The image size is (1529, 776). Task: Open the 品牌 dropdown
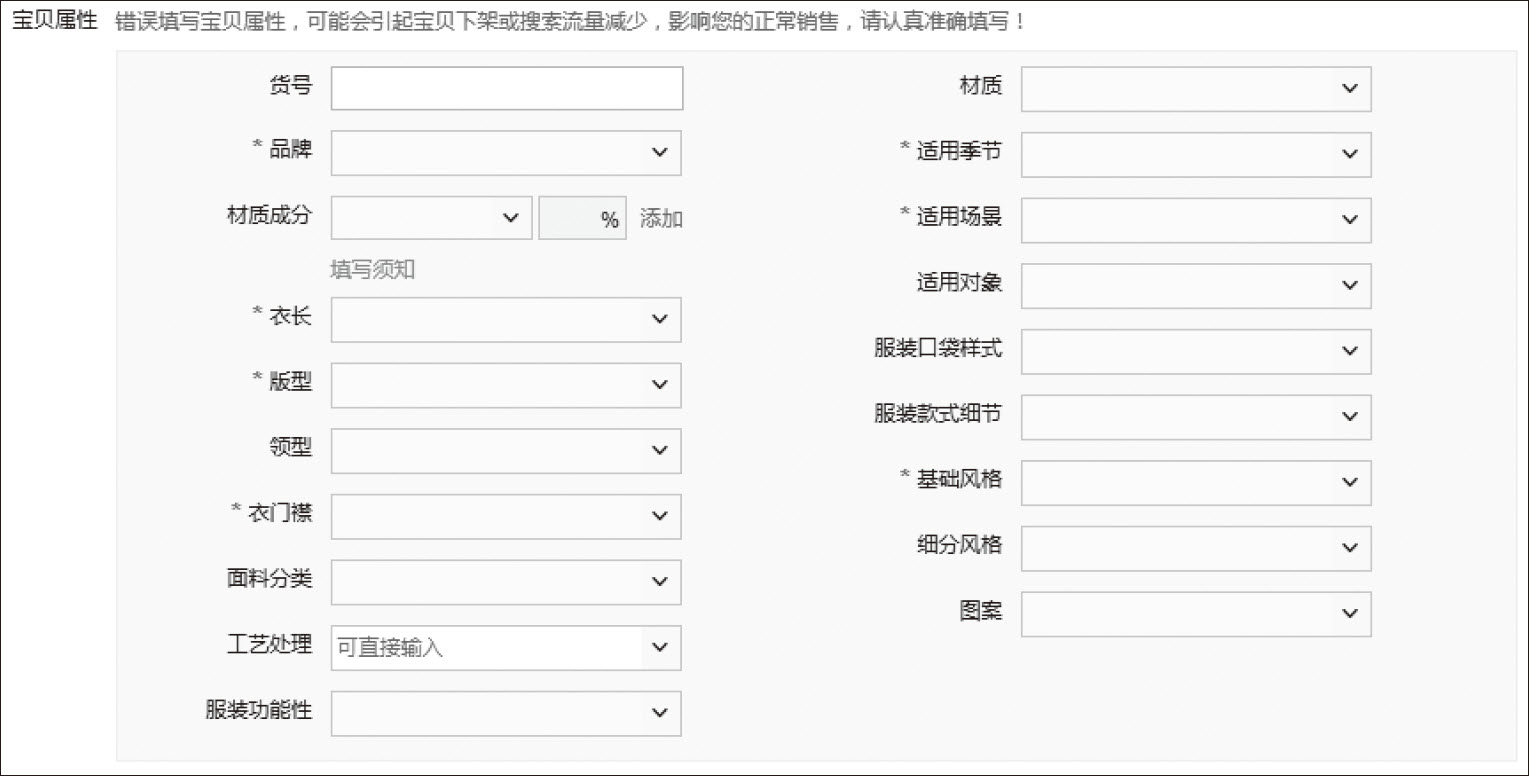click(x=506, y=153)
